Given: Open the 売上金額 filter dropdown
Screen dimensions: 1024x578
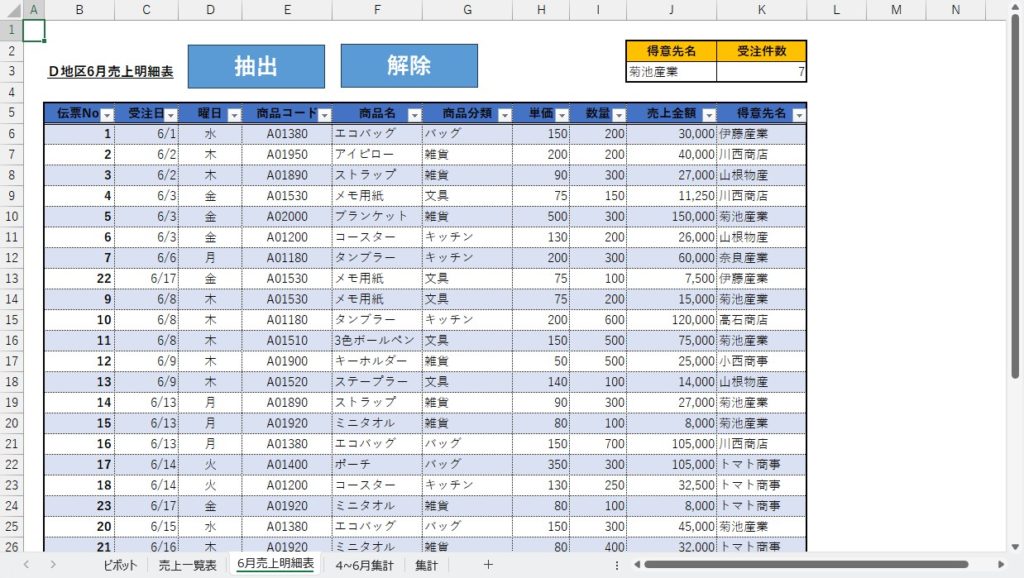Looking at the screenshot, I should pos(707,114).
